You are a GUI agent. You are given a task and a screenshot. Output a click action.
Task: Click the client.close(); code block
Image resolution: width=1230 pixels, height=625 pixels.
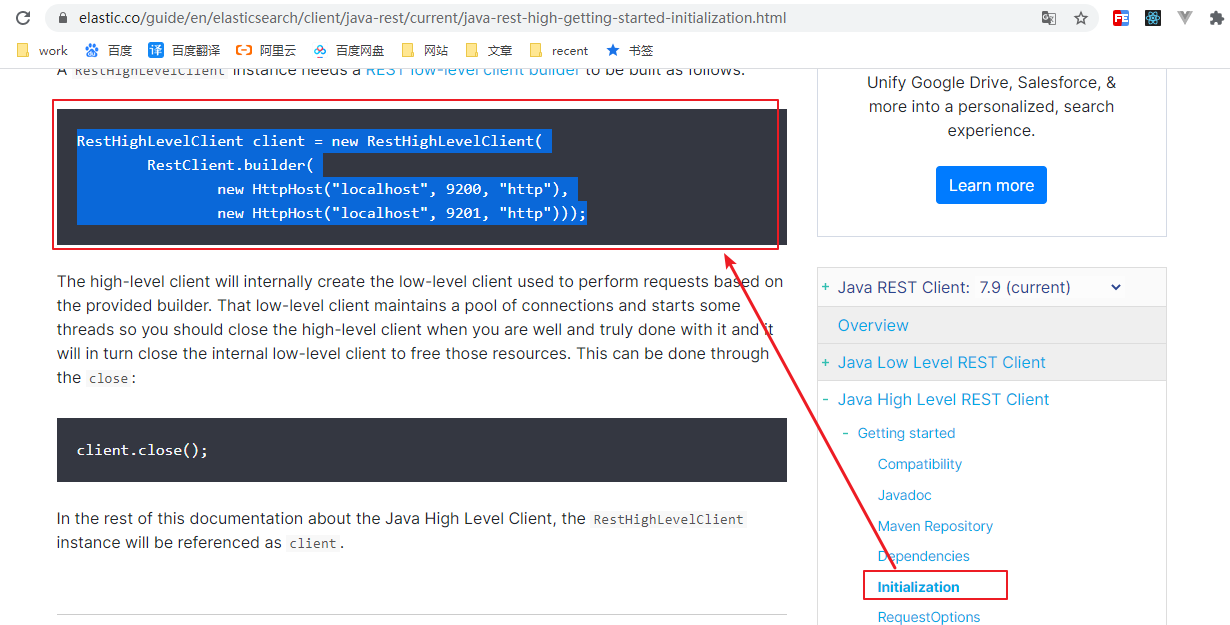[x=422, y=450]
